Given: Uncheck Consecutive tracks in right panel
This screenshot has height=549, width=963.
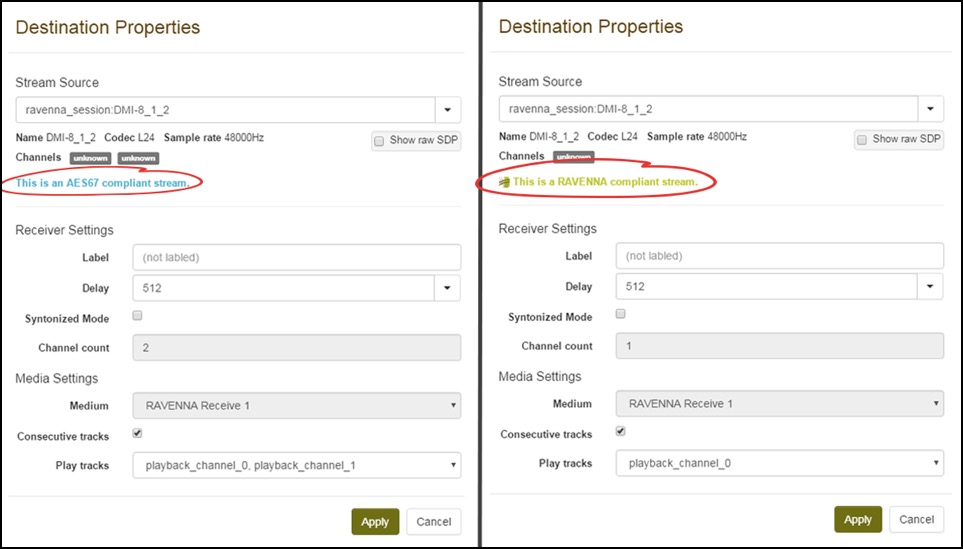Looking at the screenshot, I should [x=621, y=432].
